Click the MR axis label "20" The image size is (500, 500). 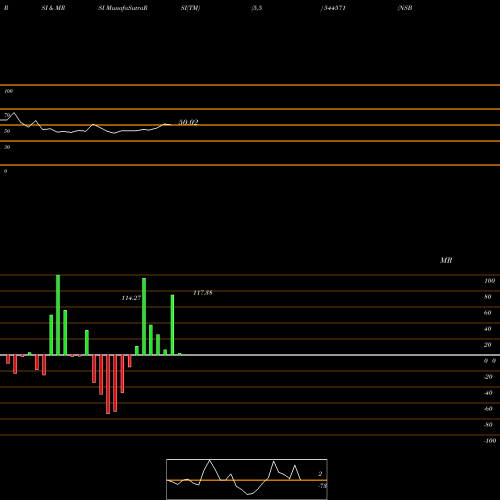tap(488, 345)
